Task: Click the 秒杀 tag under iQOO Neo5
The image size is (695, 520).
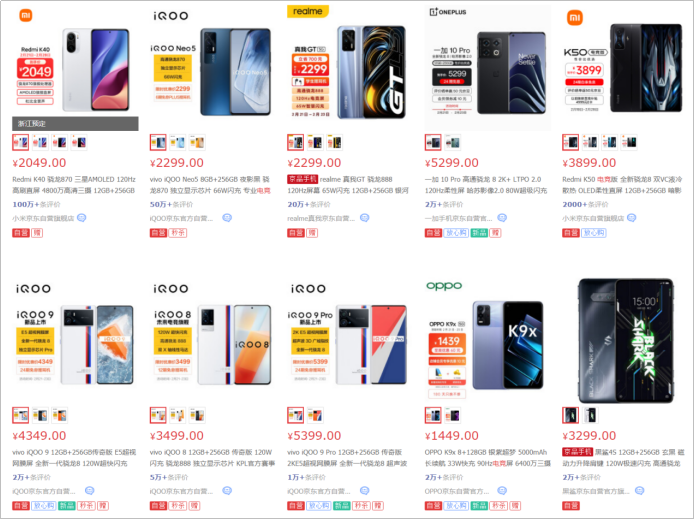Action: (x=178, y=233)
